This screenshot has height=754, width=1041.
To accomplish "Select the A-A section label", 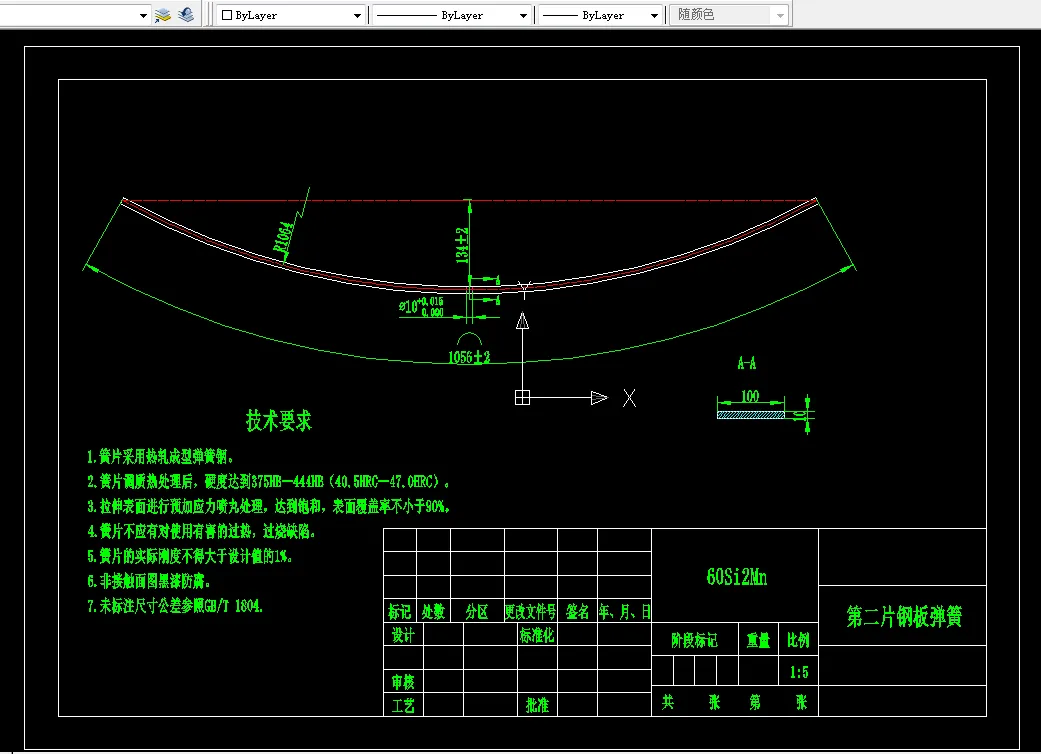I will 747,363.
